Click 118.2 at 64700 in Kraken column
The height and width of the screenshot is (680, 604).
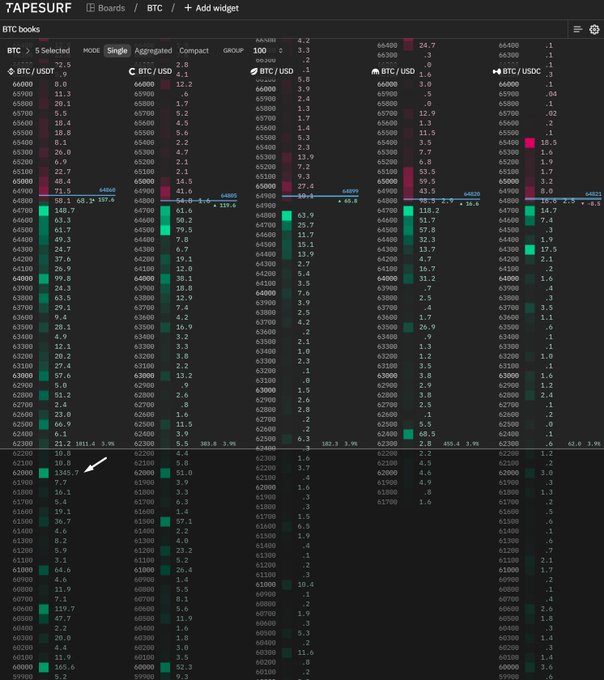[429, 210]
